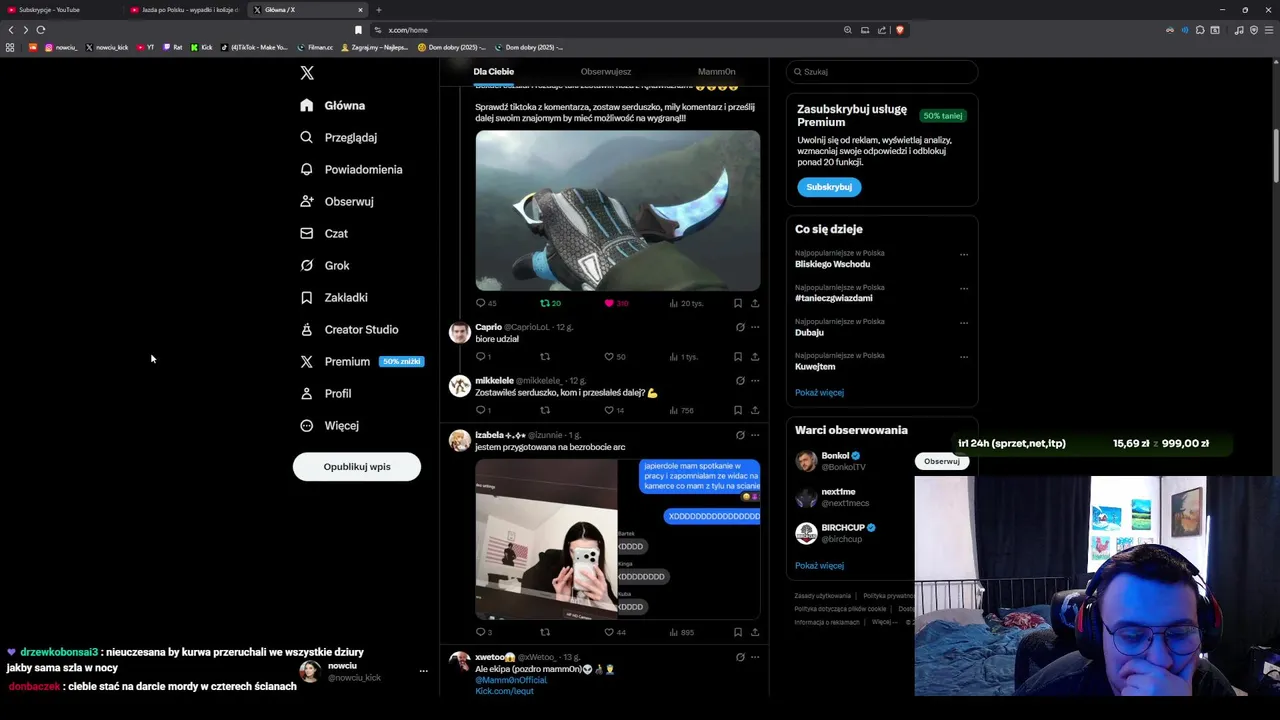Click the Subskrybuj Premium button
Screen dimensions: 1280x720
pyautogui.click(x=829, y=187)
